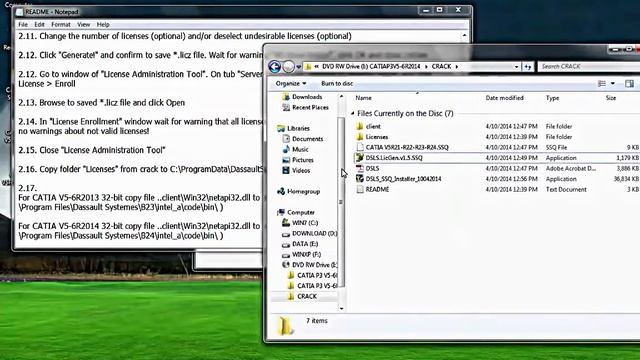Open the Organize dropdown menu
Image resolution: width=640 pixels, height=360 pixels.
tap(291, 83)
